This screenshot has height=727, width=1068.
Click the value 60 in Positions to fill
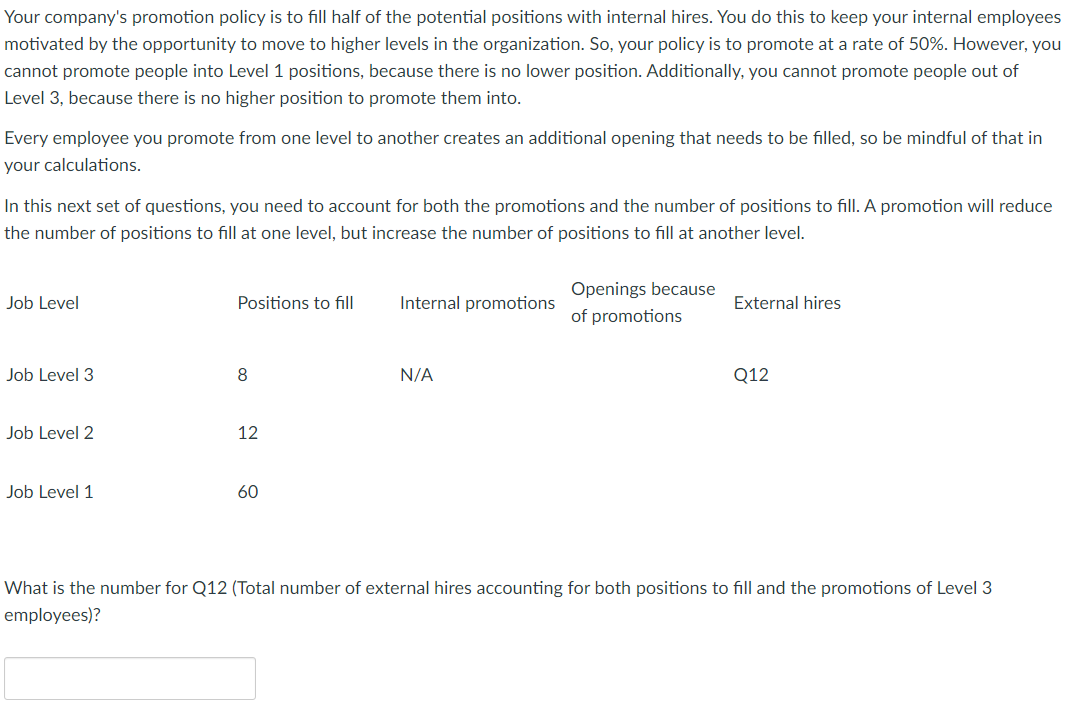tap(246, 491)
